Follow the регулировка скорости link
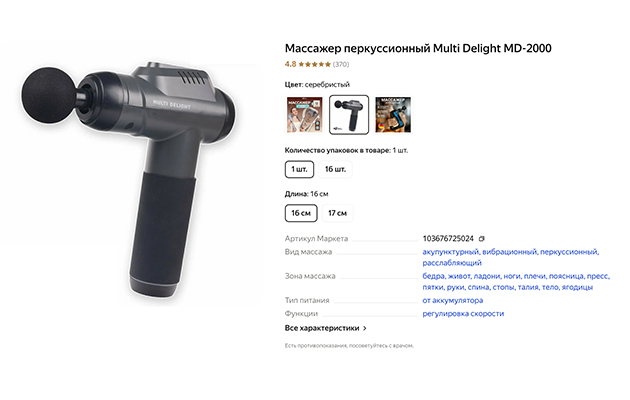Image resolution: width=630 pixels, height=400 pixels. [463, 314]
